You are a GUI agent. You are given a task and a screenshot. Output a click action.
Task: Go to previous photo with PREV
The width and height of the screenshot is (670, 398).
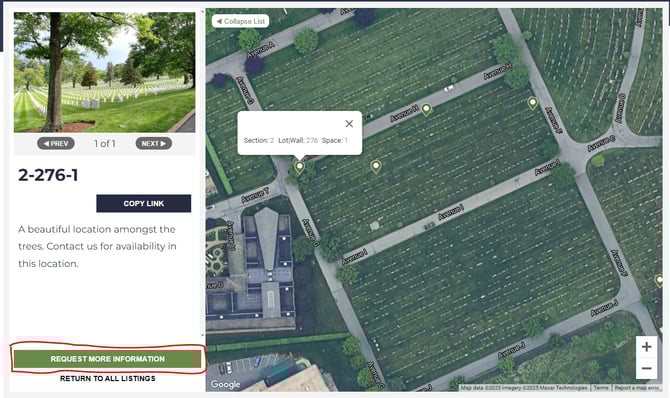click(56, 143)
